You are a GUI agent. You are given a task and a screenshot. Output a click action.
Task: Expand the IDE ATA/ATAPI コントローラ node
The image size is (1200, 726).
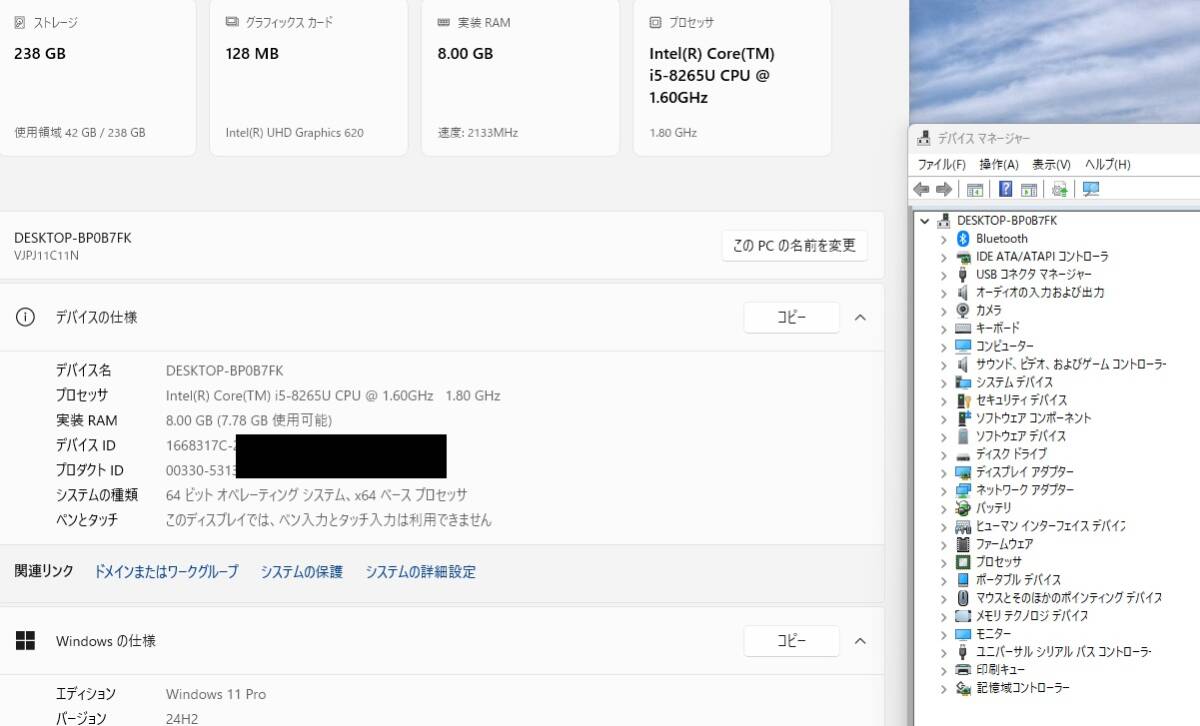943,256
